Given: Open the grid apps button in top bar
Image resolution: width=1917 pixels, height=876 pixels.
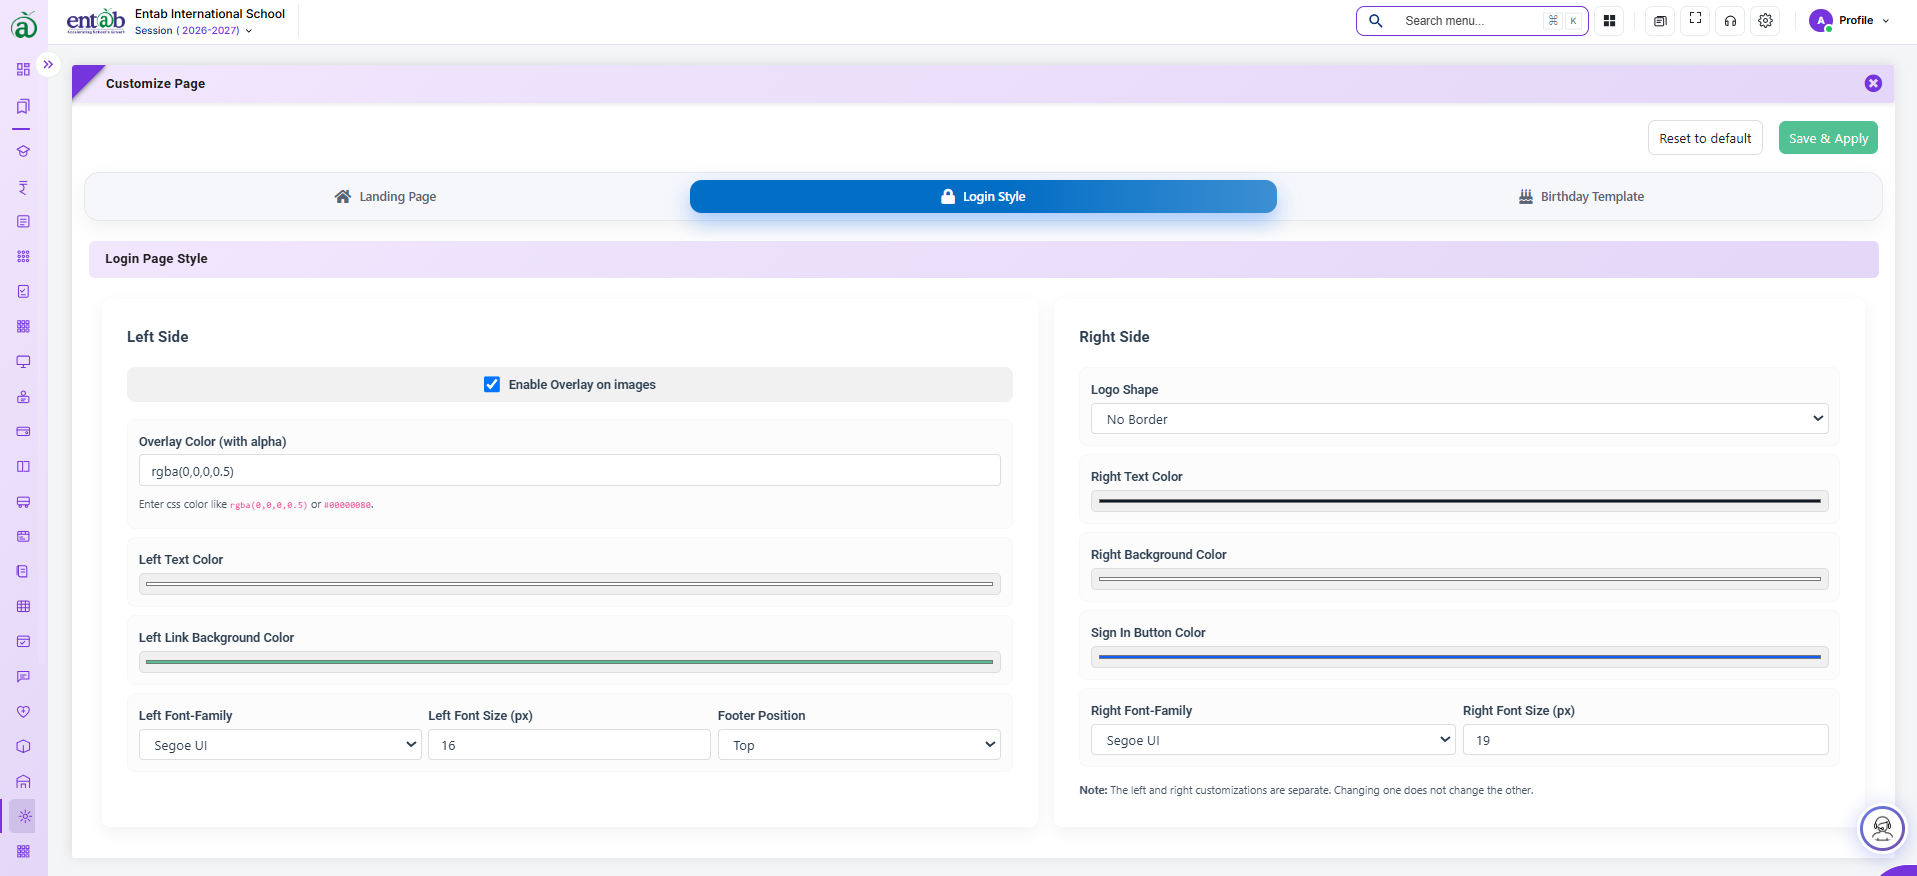Looking at the screenshot, I should pyautogui.click(x=1609, y=20).
